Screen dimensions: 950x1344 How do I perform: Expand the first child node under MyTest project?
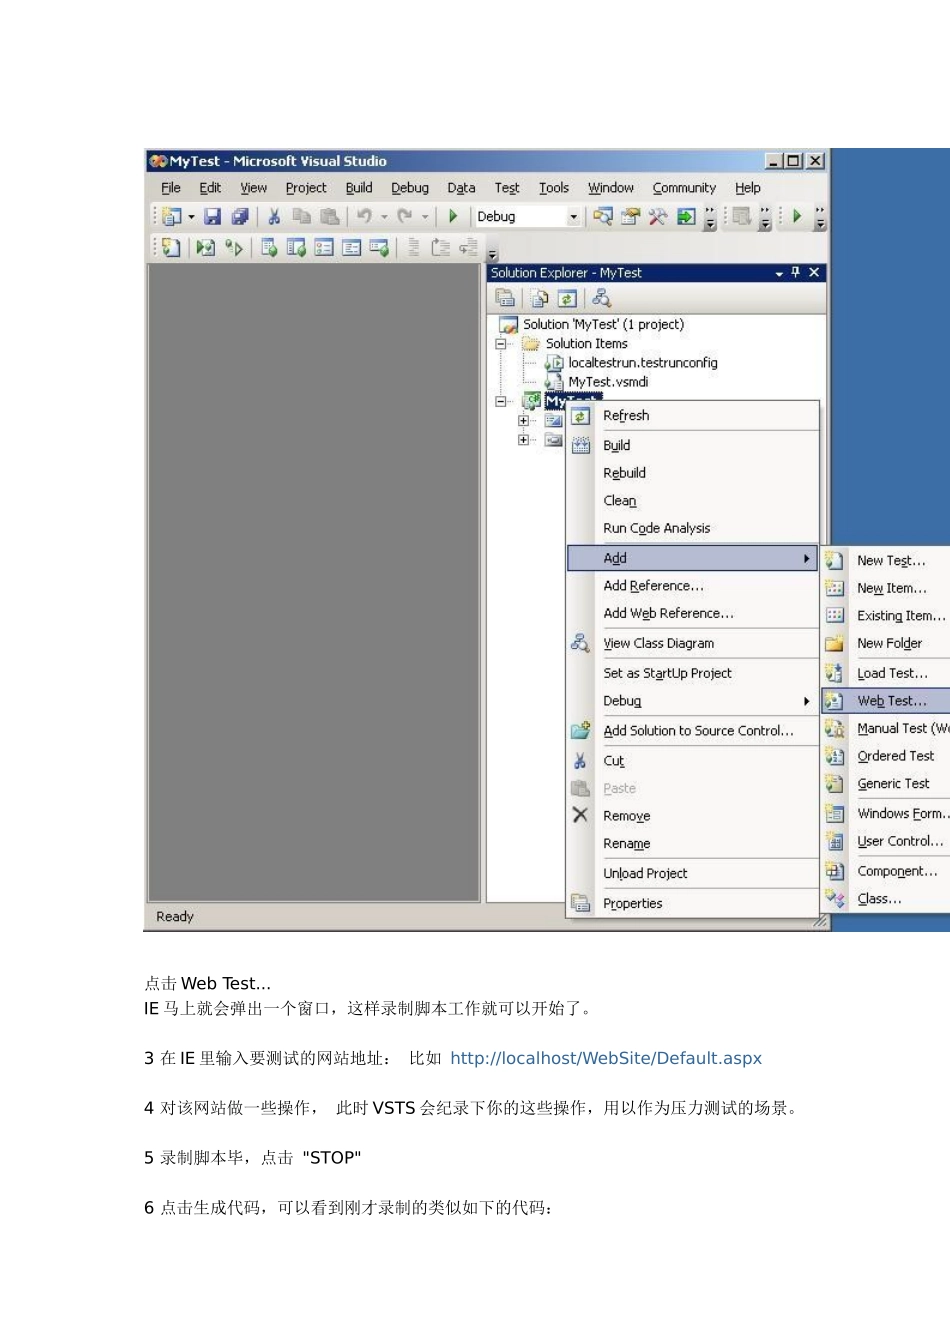click(523, 421)
